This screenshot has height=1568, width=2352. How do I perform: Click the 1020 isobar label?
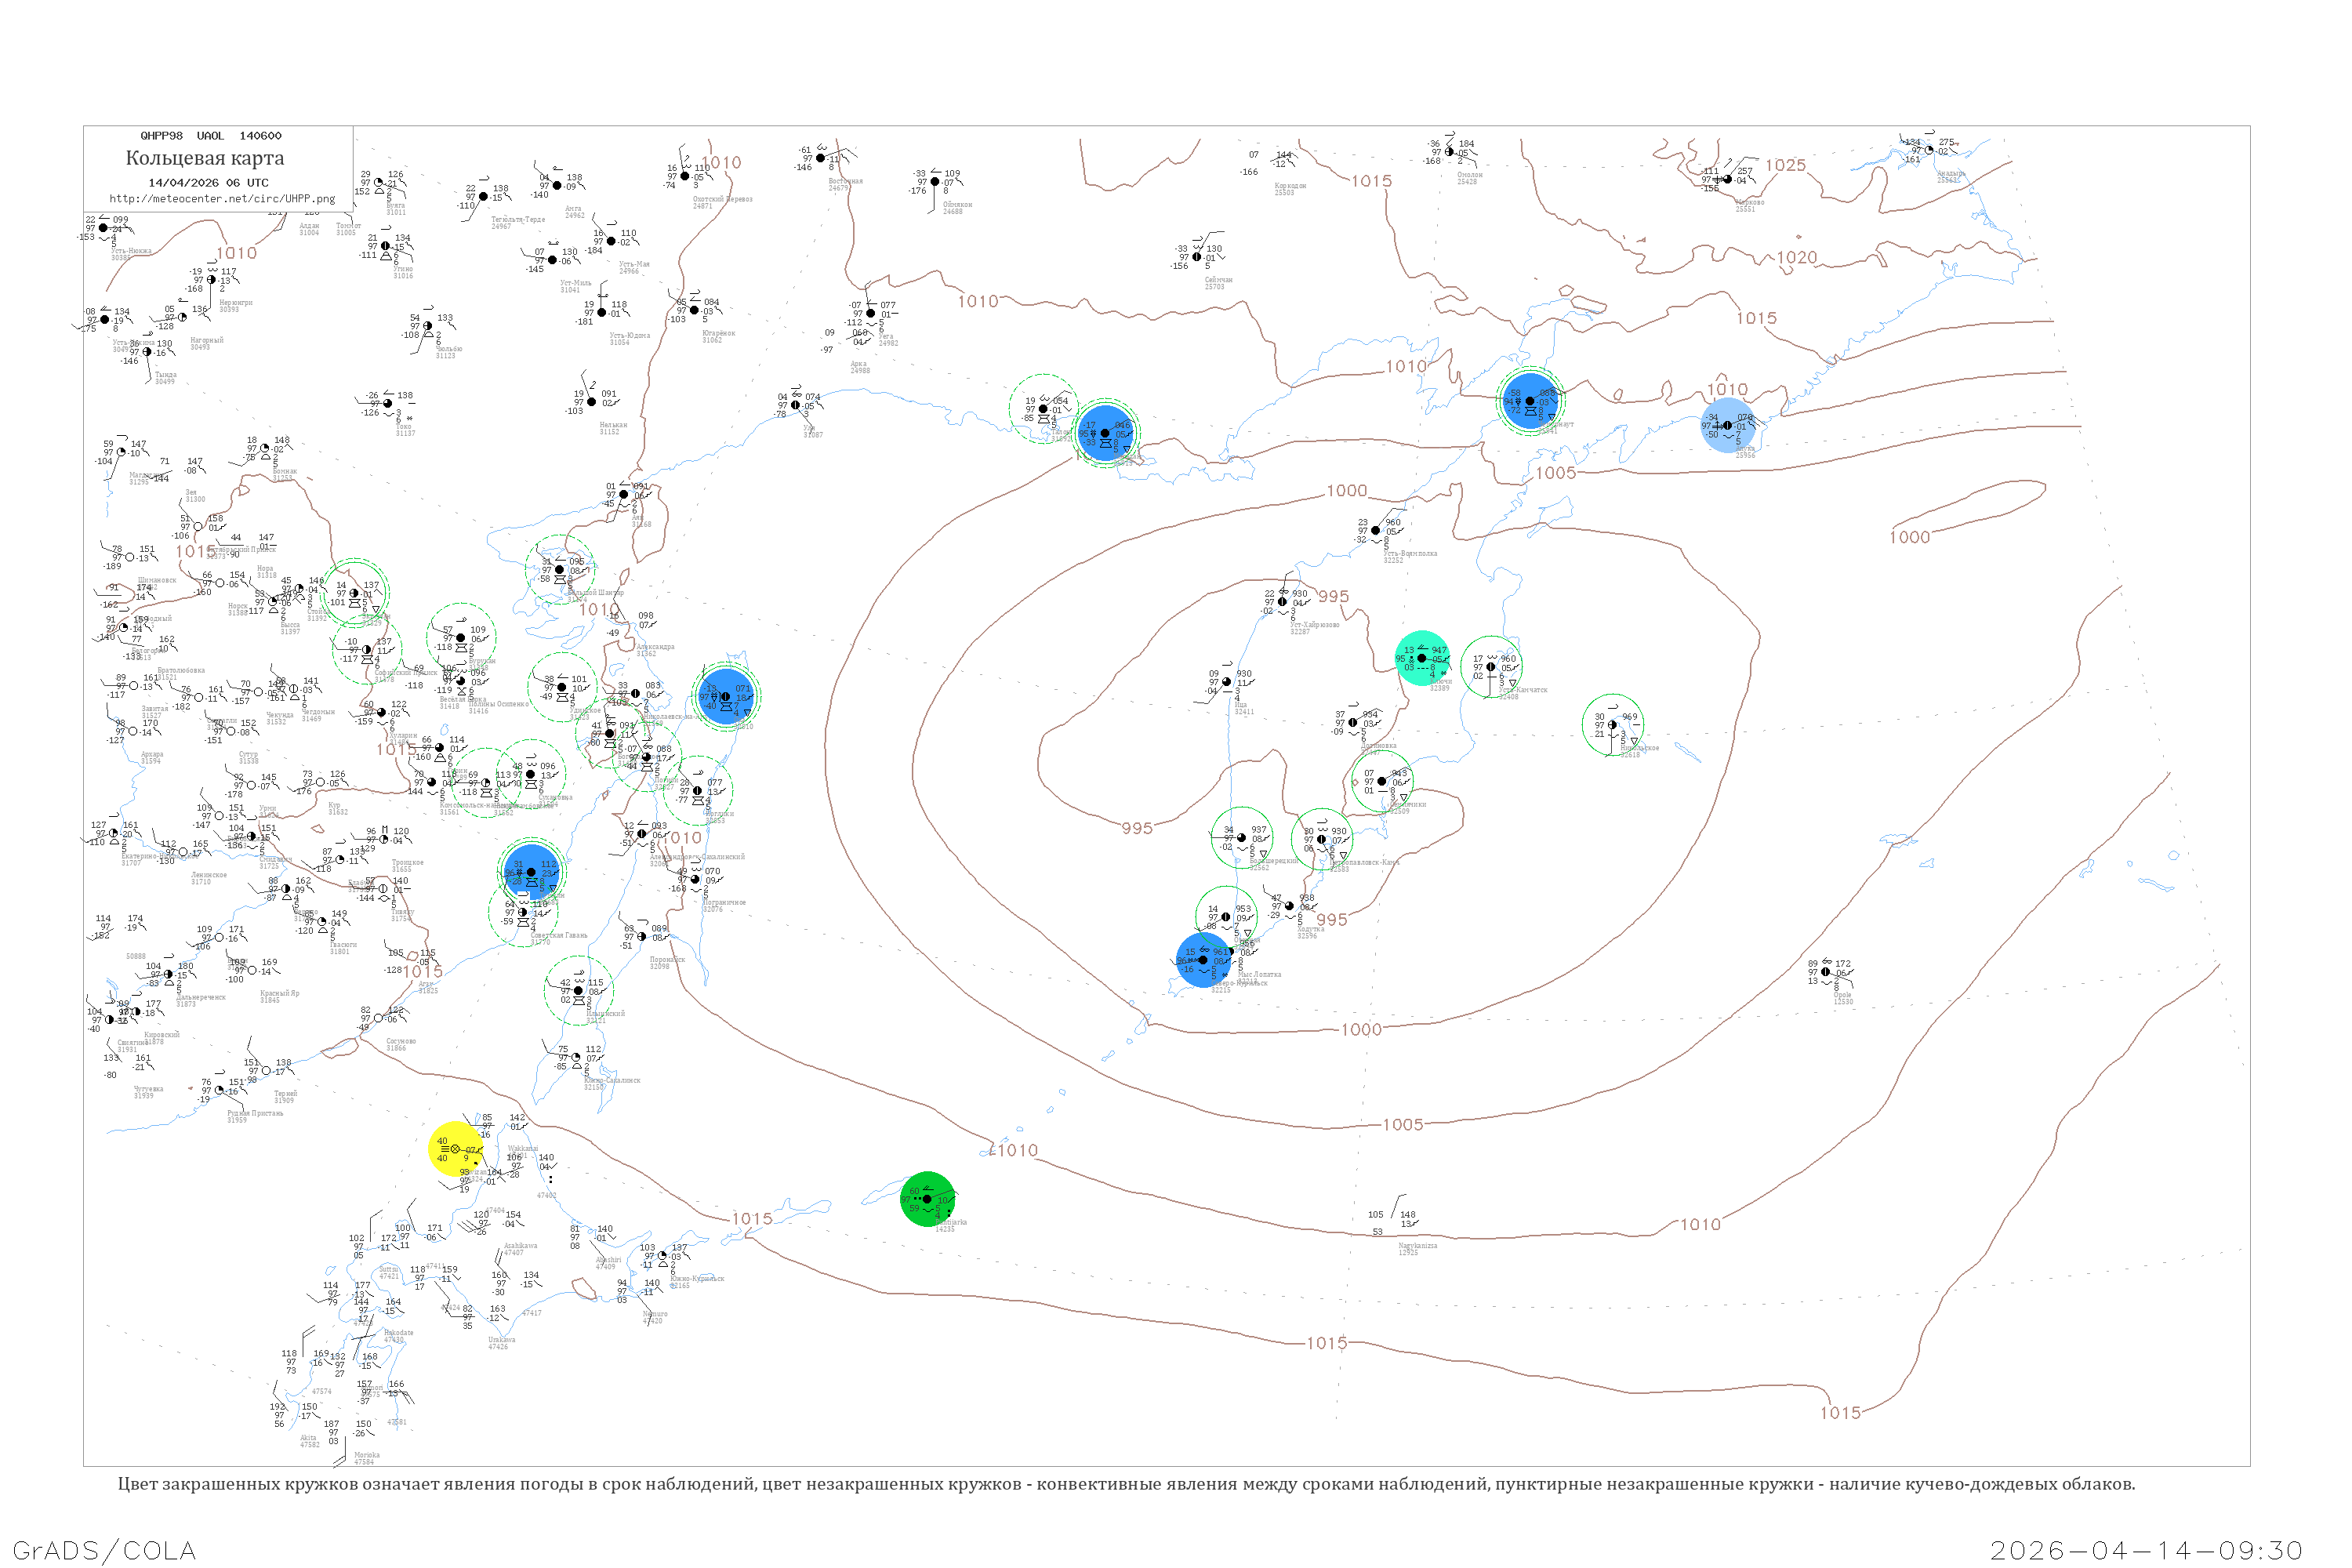click(1796, 257)
